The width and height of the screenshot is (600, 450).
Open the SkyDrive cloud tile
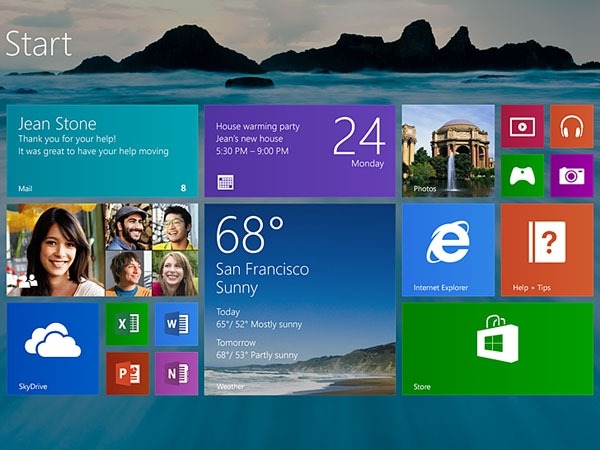tap(52, 348)
